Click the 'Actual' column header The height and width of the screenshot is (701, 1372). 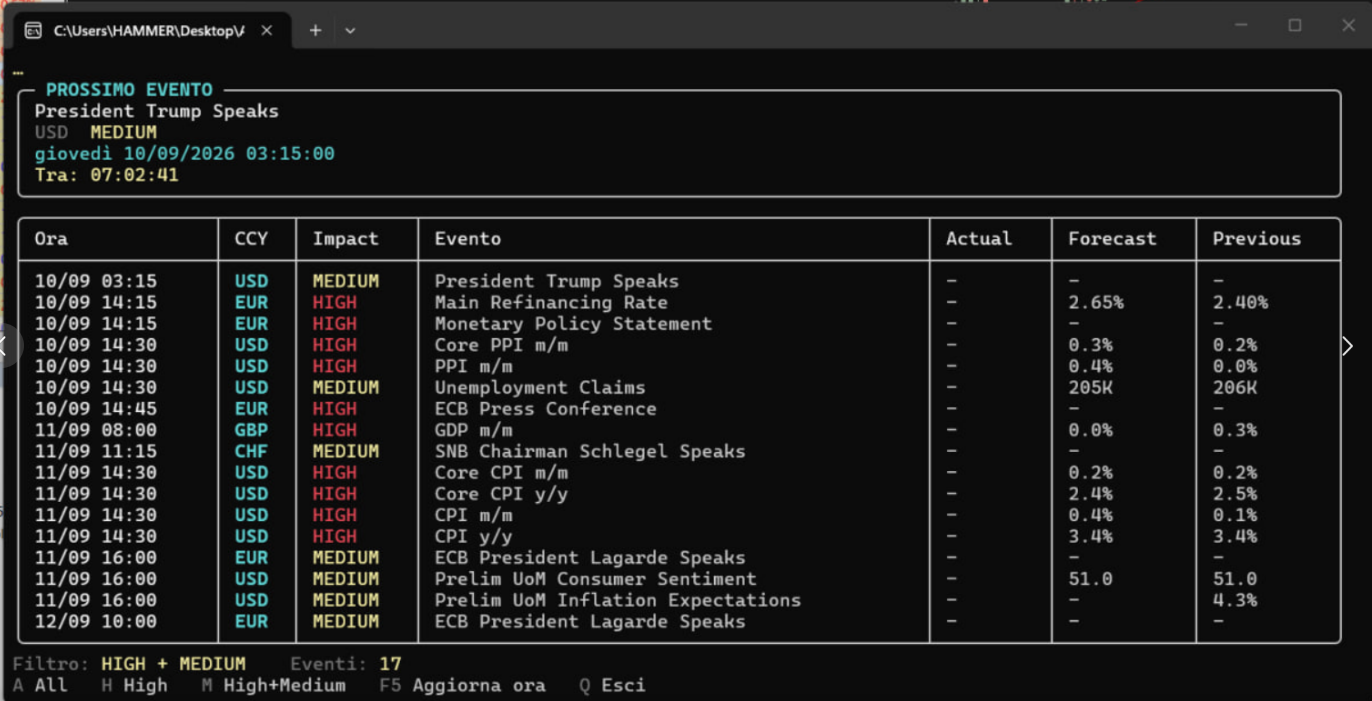(x=979, y=239)
